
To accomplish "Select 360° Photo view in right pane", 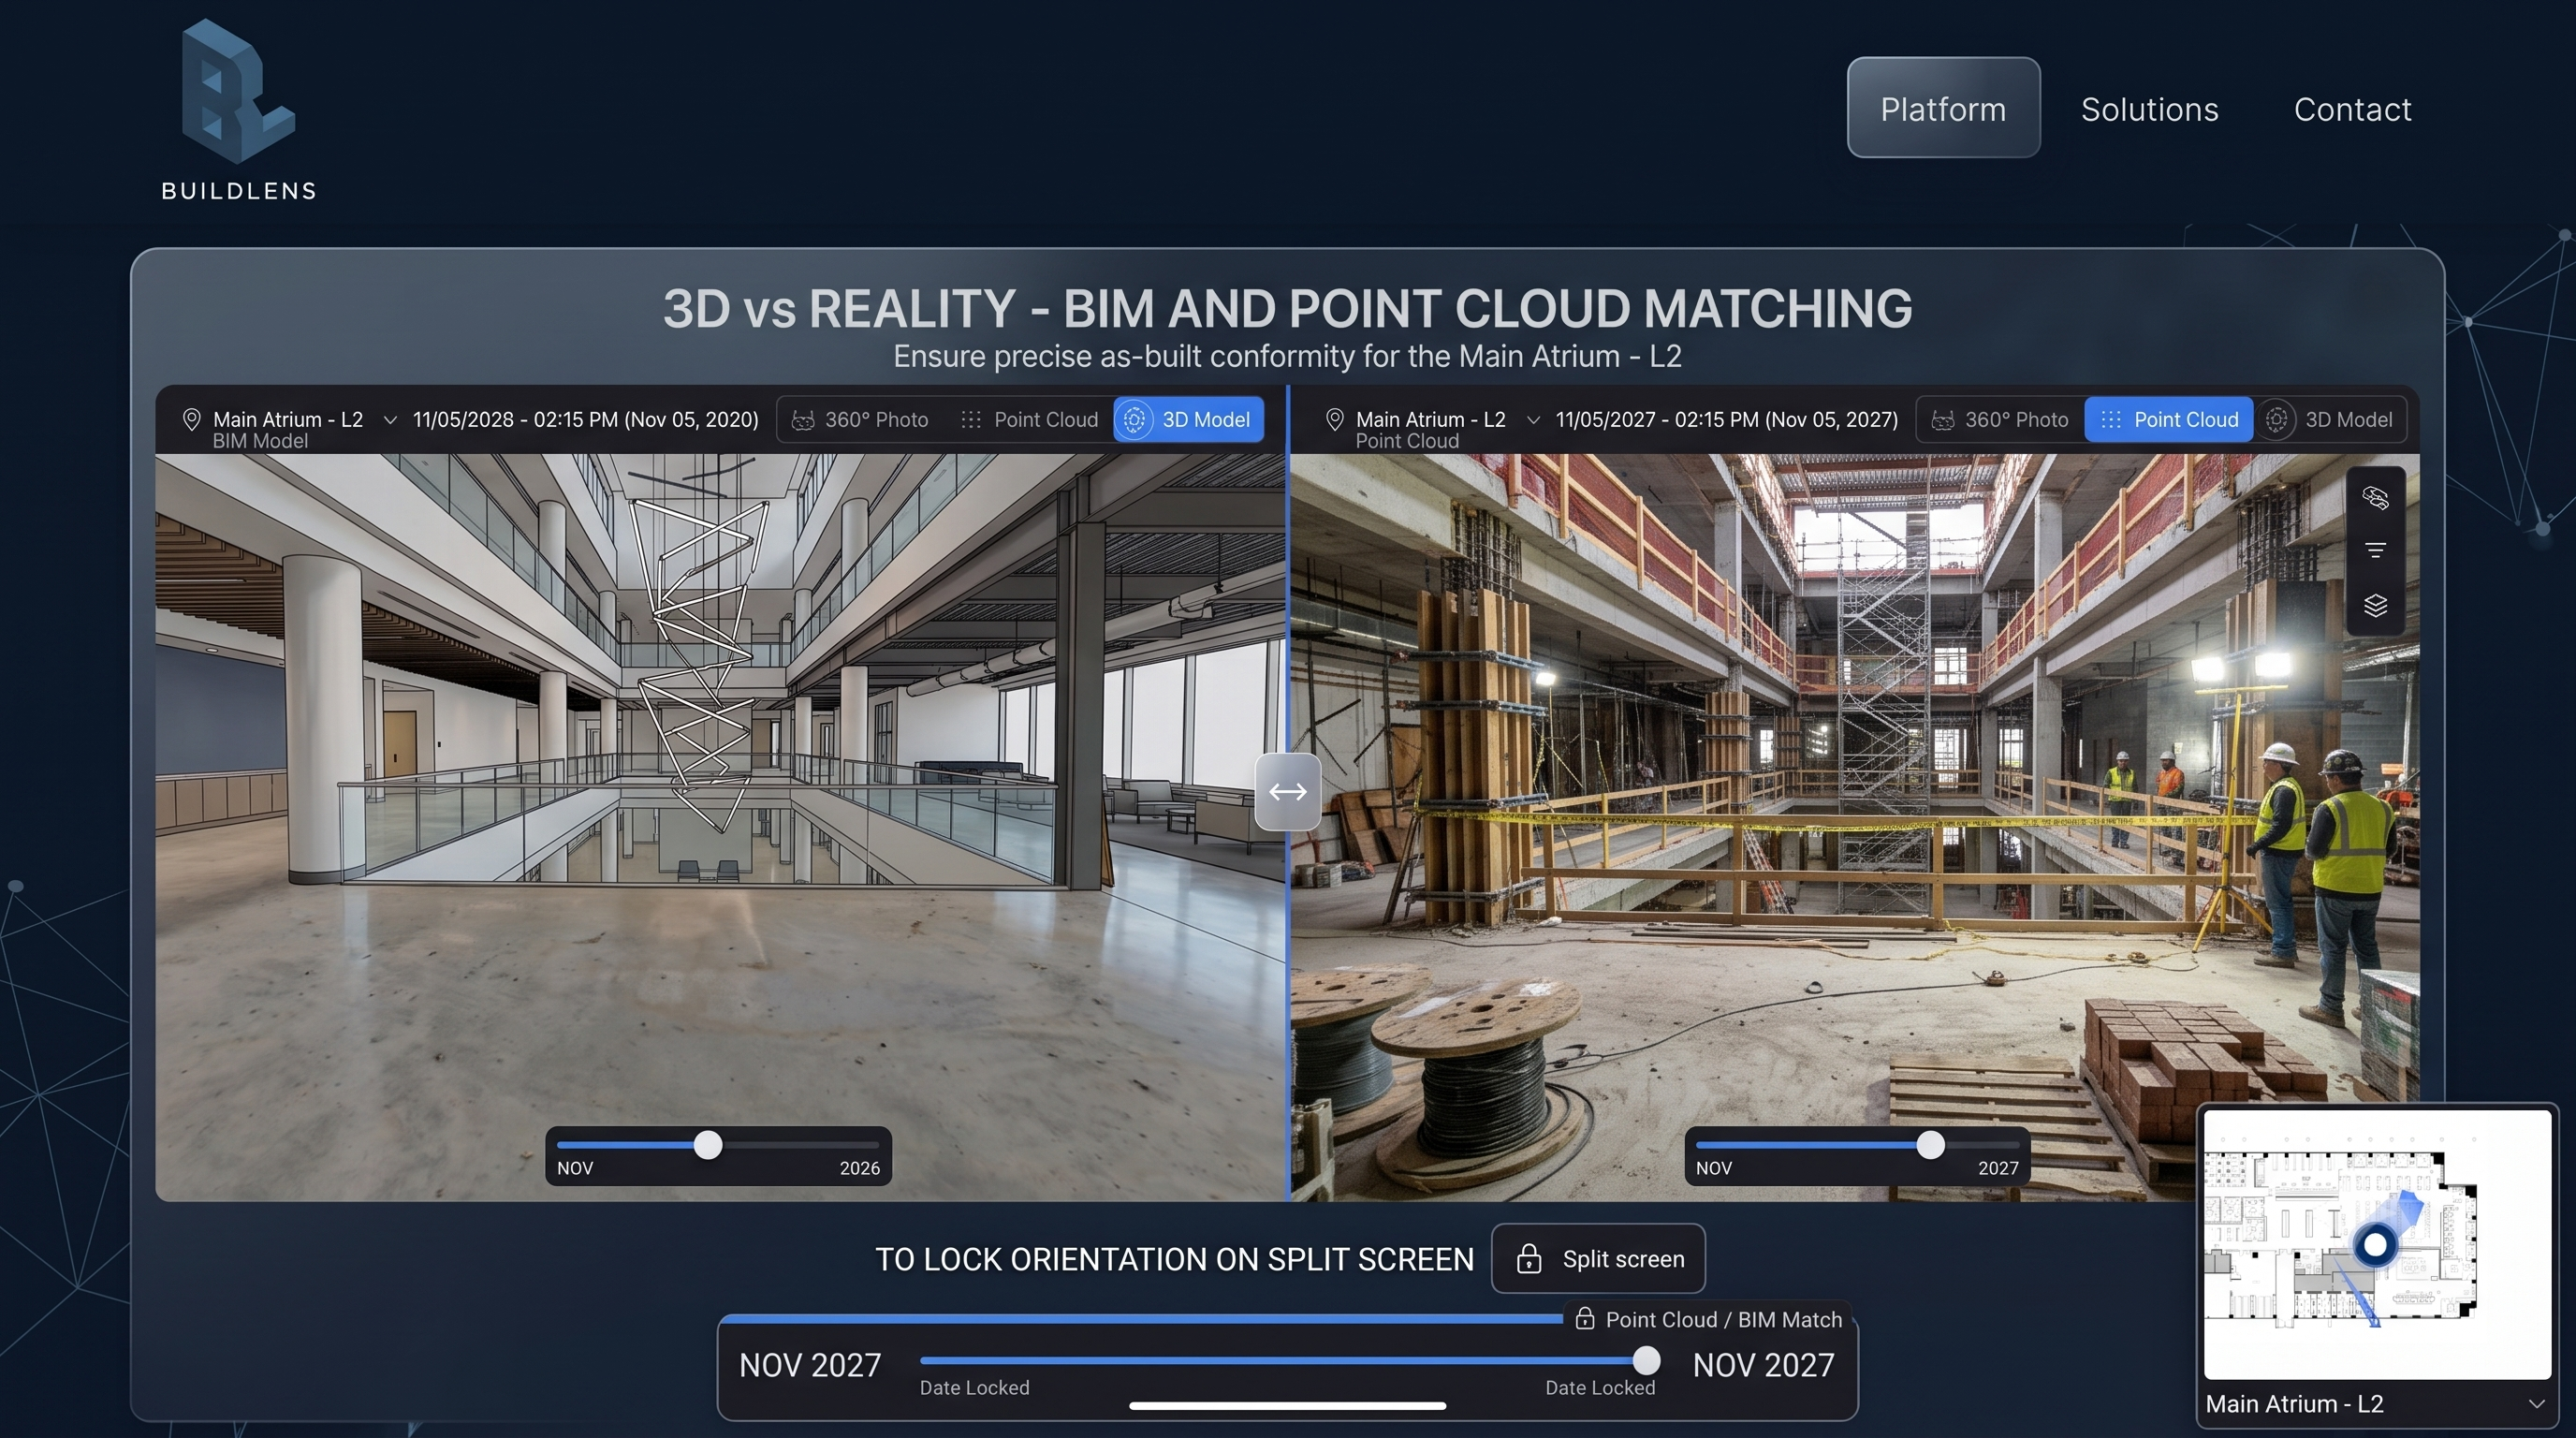I will click(2000, 420).
